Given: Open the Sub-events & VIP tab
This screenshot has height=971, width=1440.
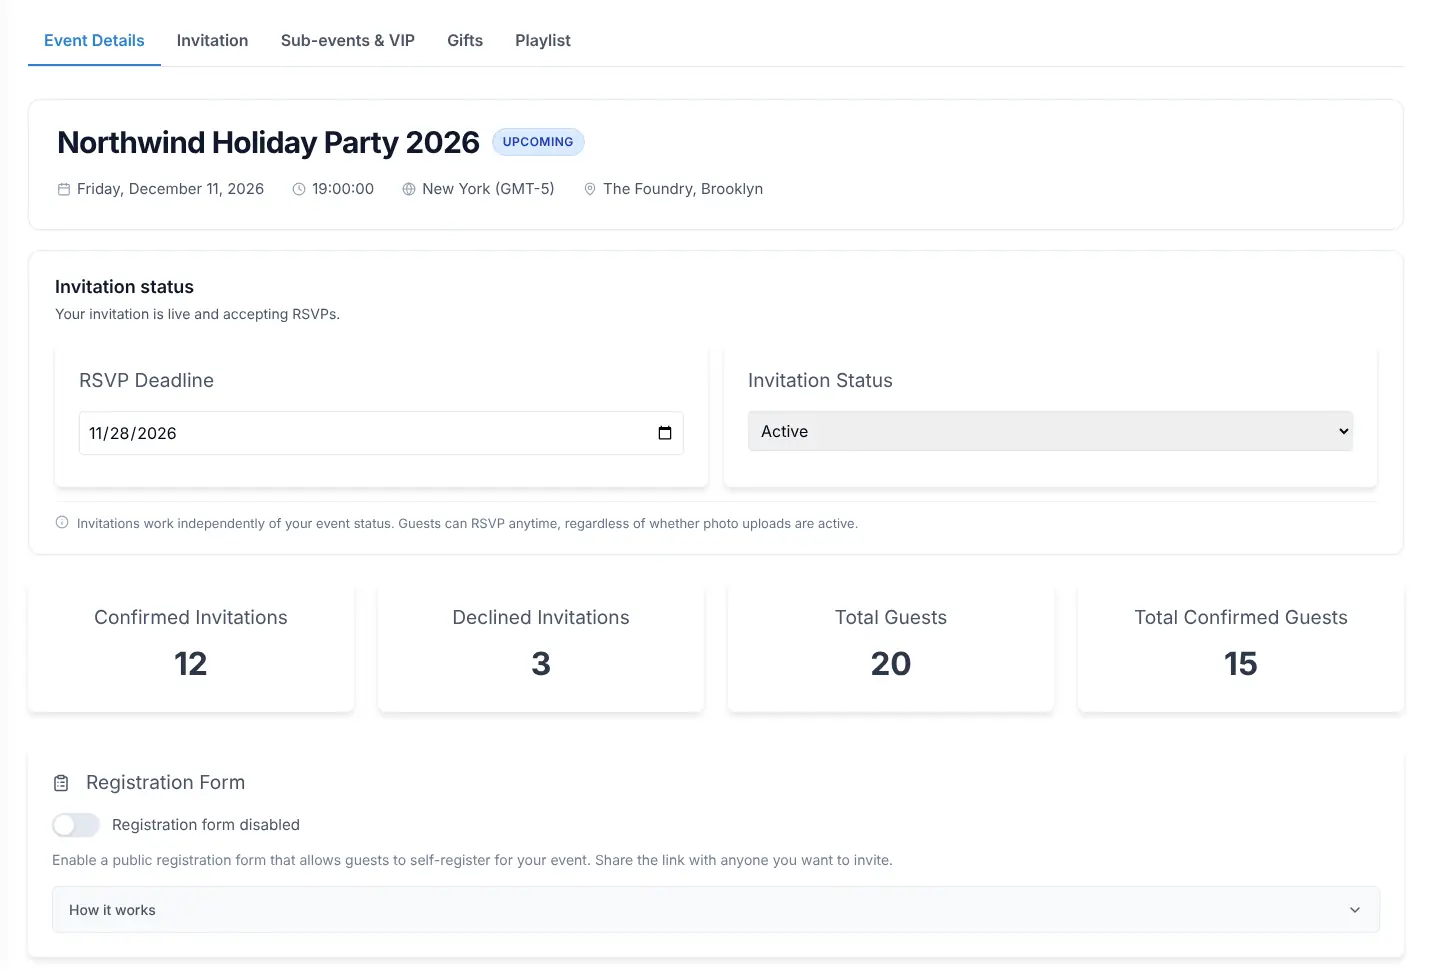Looking at the screenshot, I should pos(348,41).
